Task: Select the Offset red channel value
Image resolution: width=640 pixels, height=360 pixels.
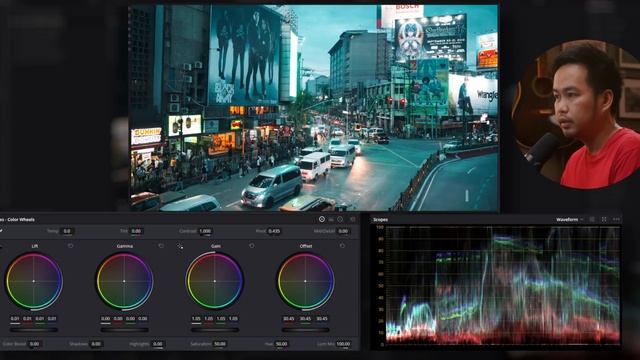Action: pos(289,319)
